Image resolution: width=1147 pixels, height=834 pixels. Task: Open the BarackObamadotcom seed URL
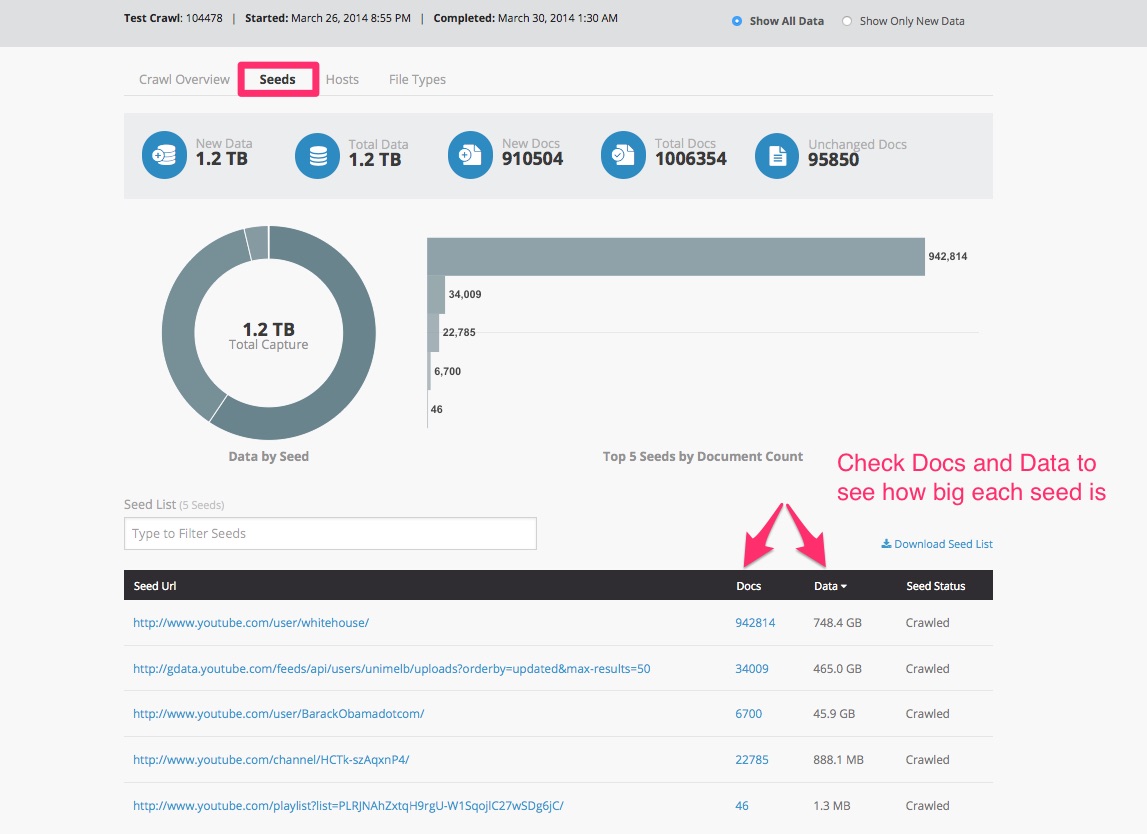coord(279,714)
